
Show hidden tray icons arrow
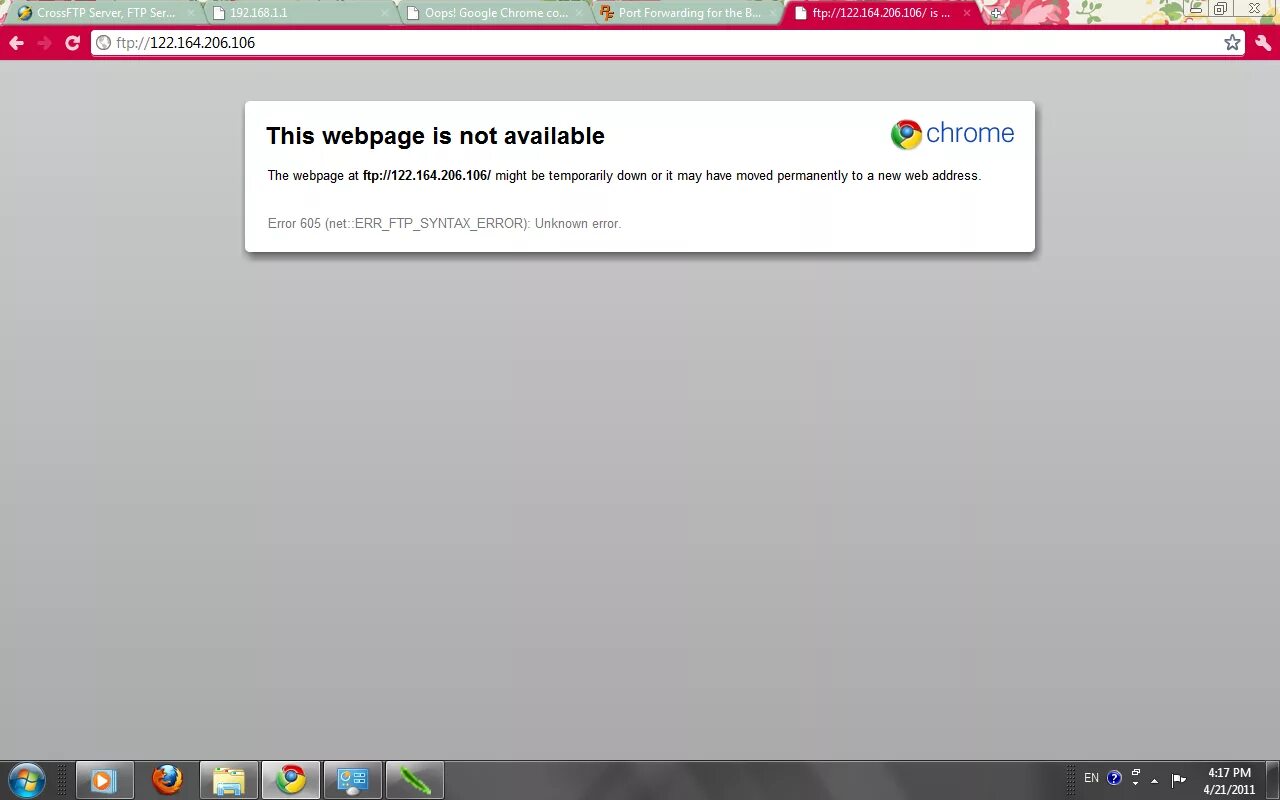coord(1154,780)
